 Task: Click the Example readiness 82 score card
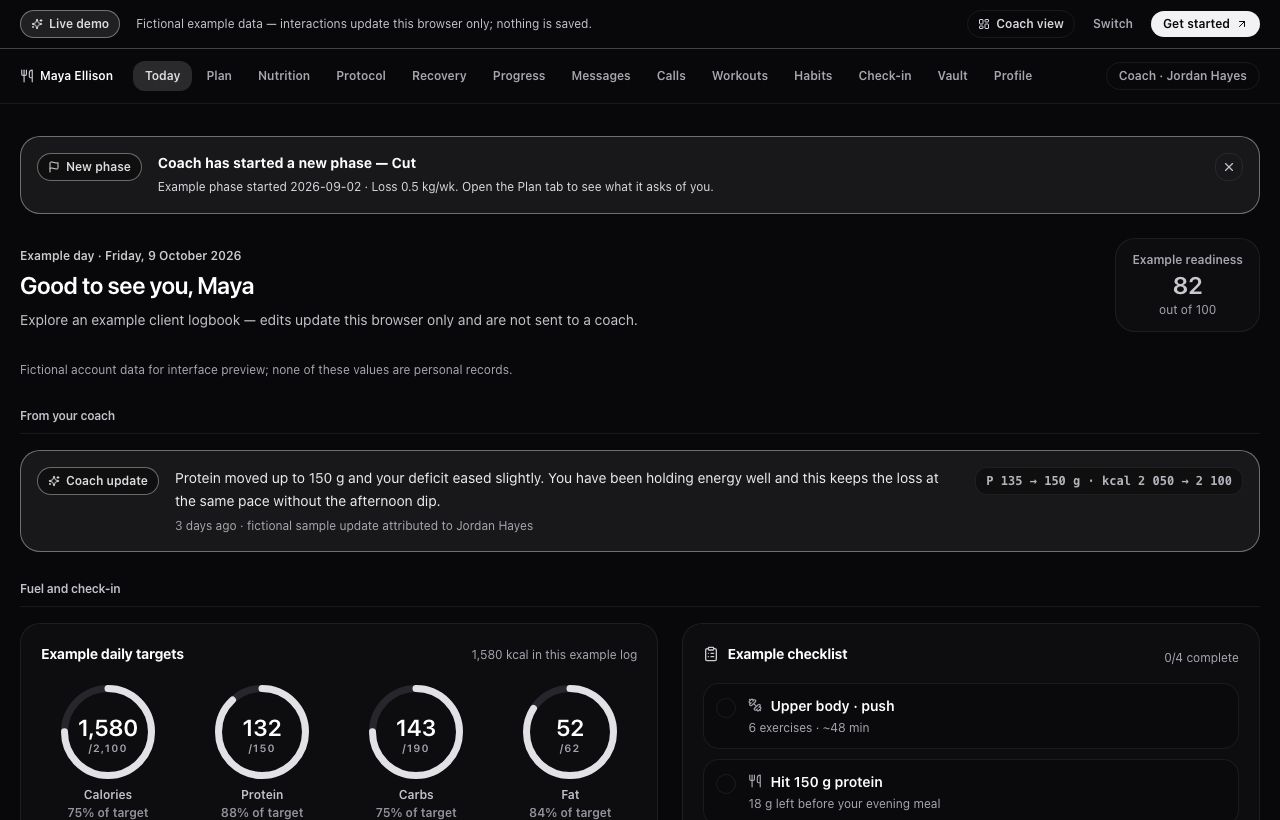pos(1187,285)
